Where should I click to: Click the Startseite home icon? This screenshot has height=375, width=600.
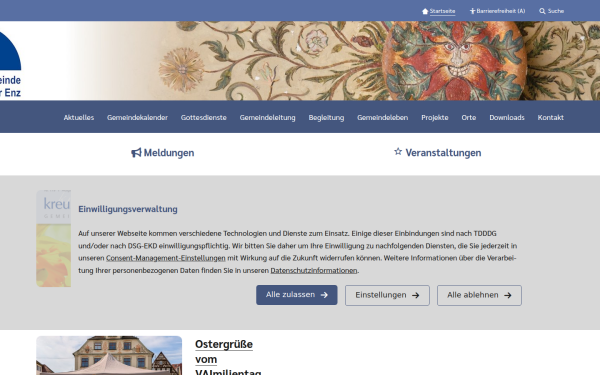[x=425, y=11]
